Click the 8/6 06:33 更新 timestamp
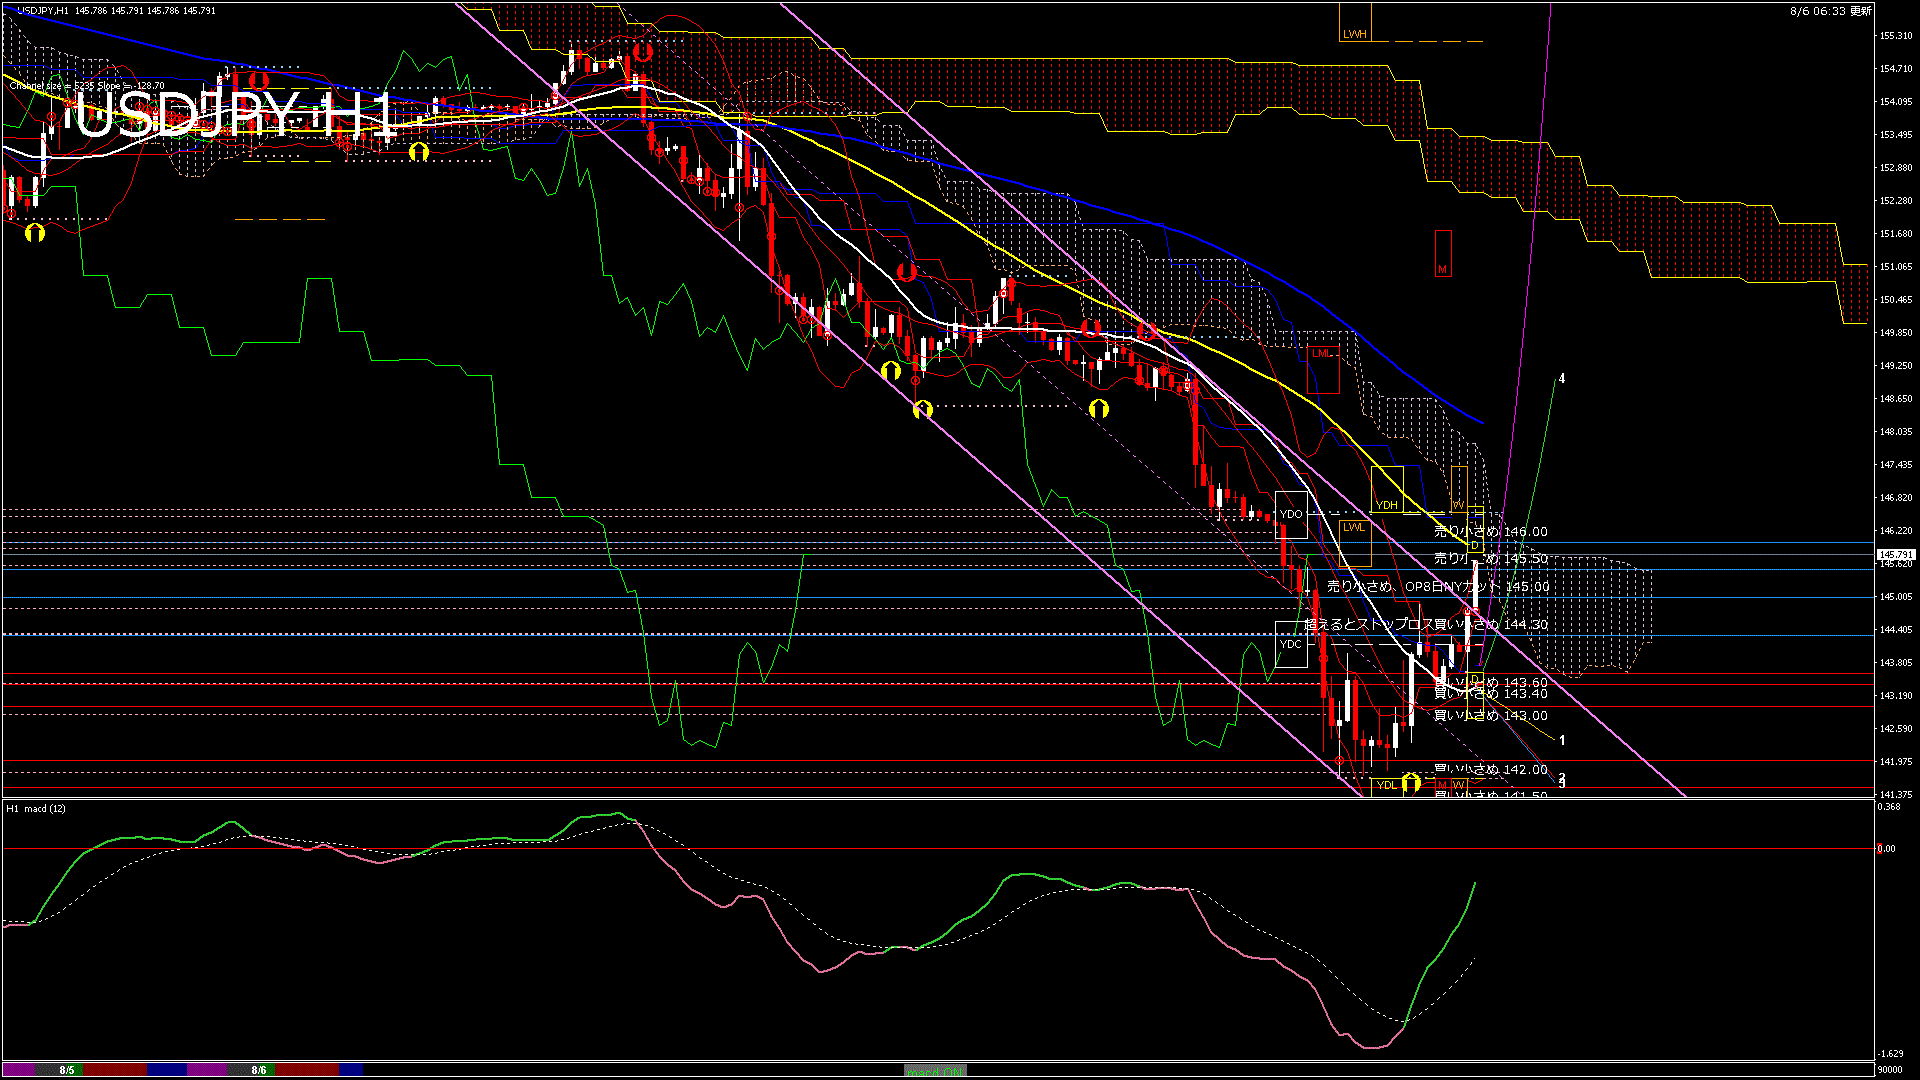 click(1830, 11)
